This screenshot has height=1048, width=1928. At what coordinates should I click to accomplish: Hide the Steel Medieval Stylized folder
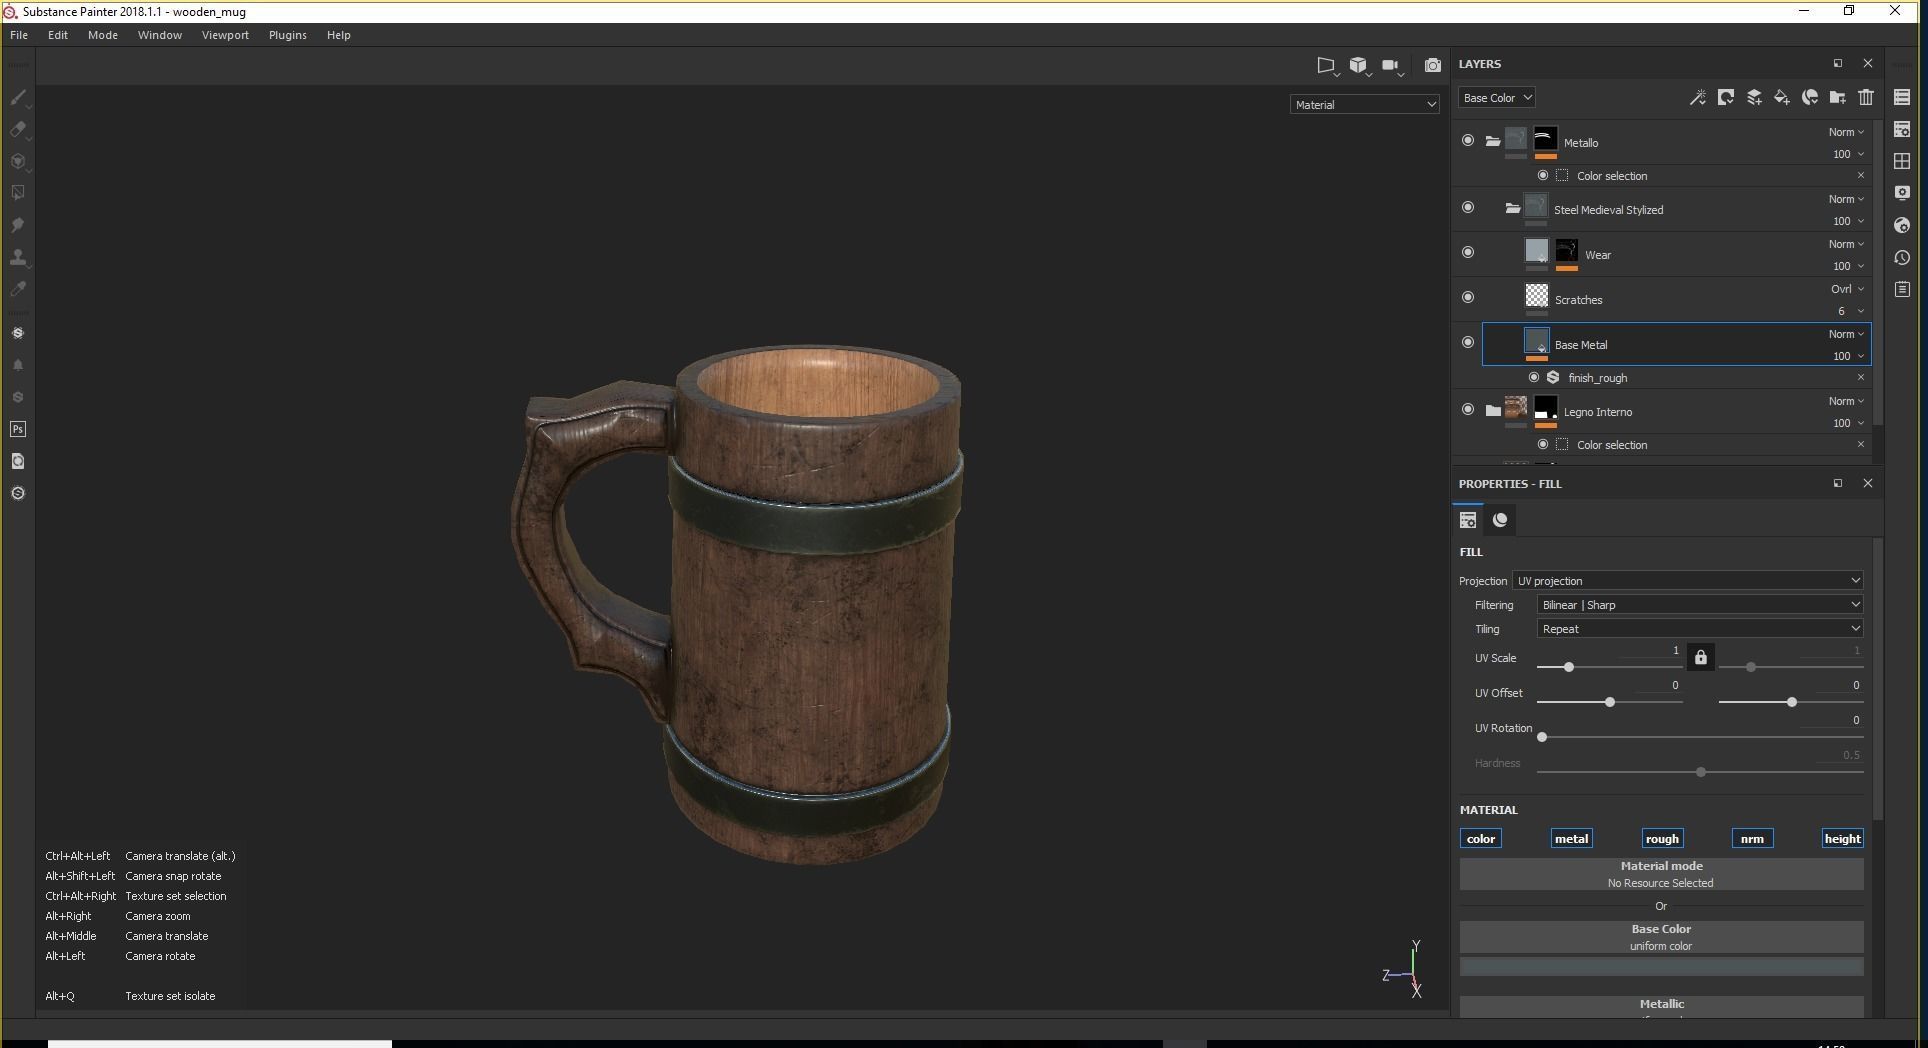pyautogui.click(x=1468, y=208)
